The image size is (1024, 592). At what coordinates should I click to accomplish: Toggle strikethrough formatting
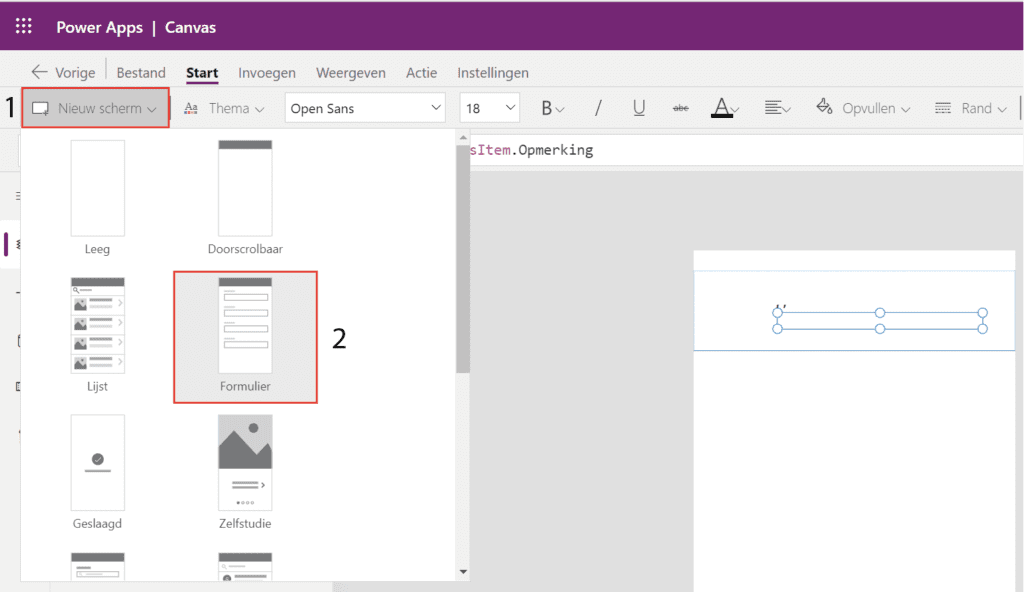pyautogui.click(x=680, y=108)
